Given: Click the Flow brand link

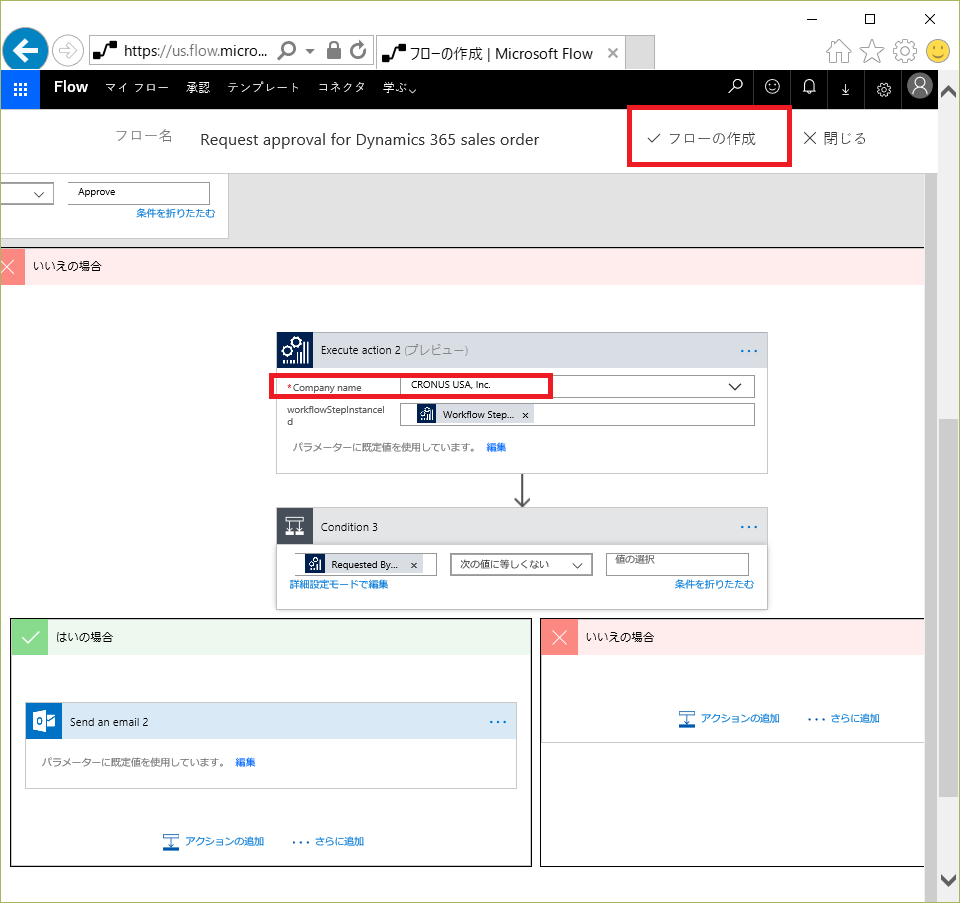Looking at the screenshot, I should click(x=71, y=87).
